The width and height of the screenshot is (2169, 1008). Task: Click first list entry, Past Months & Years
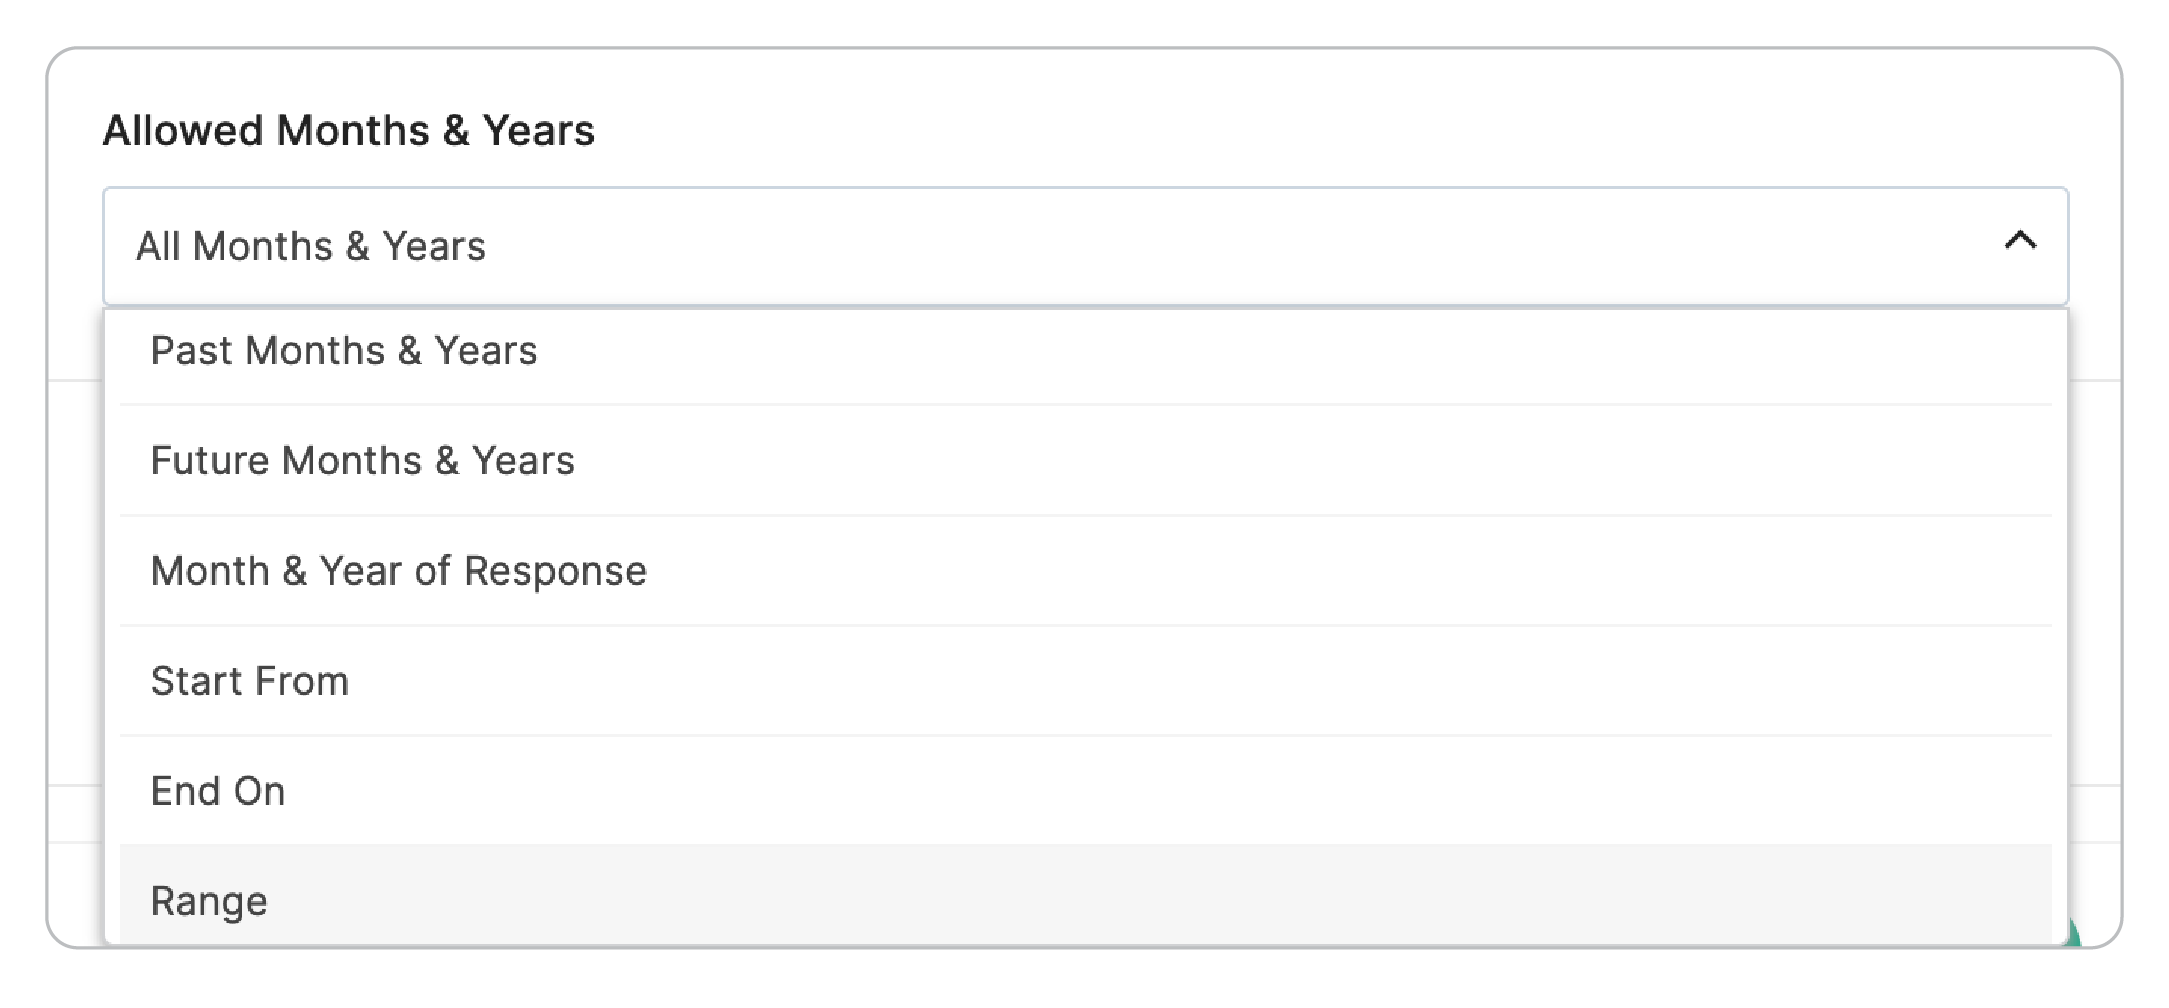pos(344,351)
